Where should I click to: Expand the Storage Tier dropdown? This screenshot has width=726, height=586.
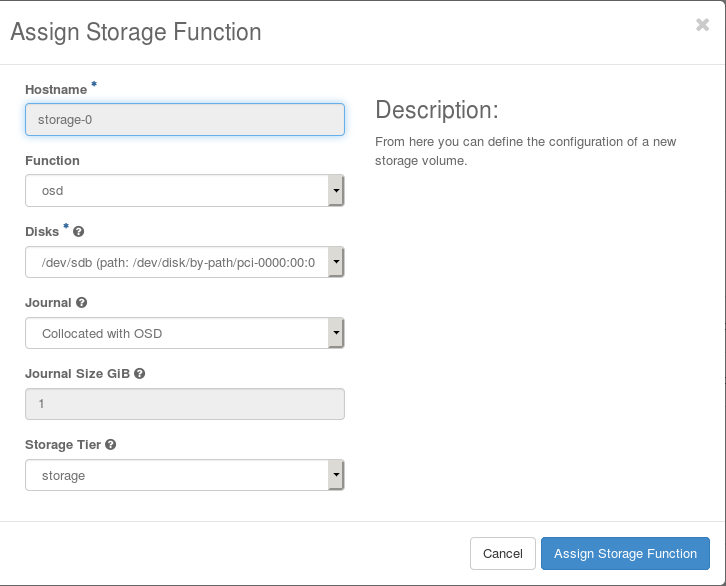point(184,475)
